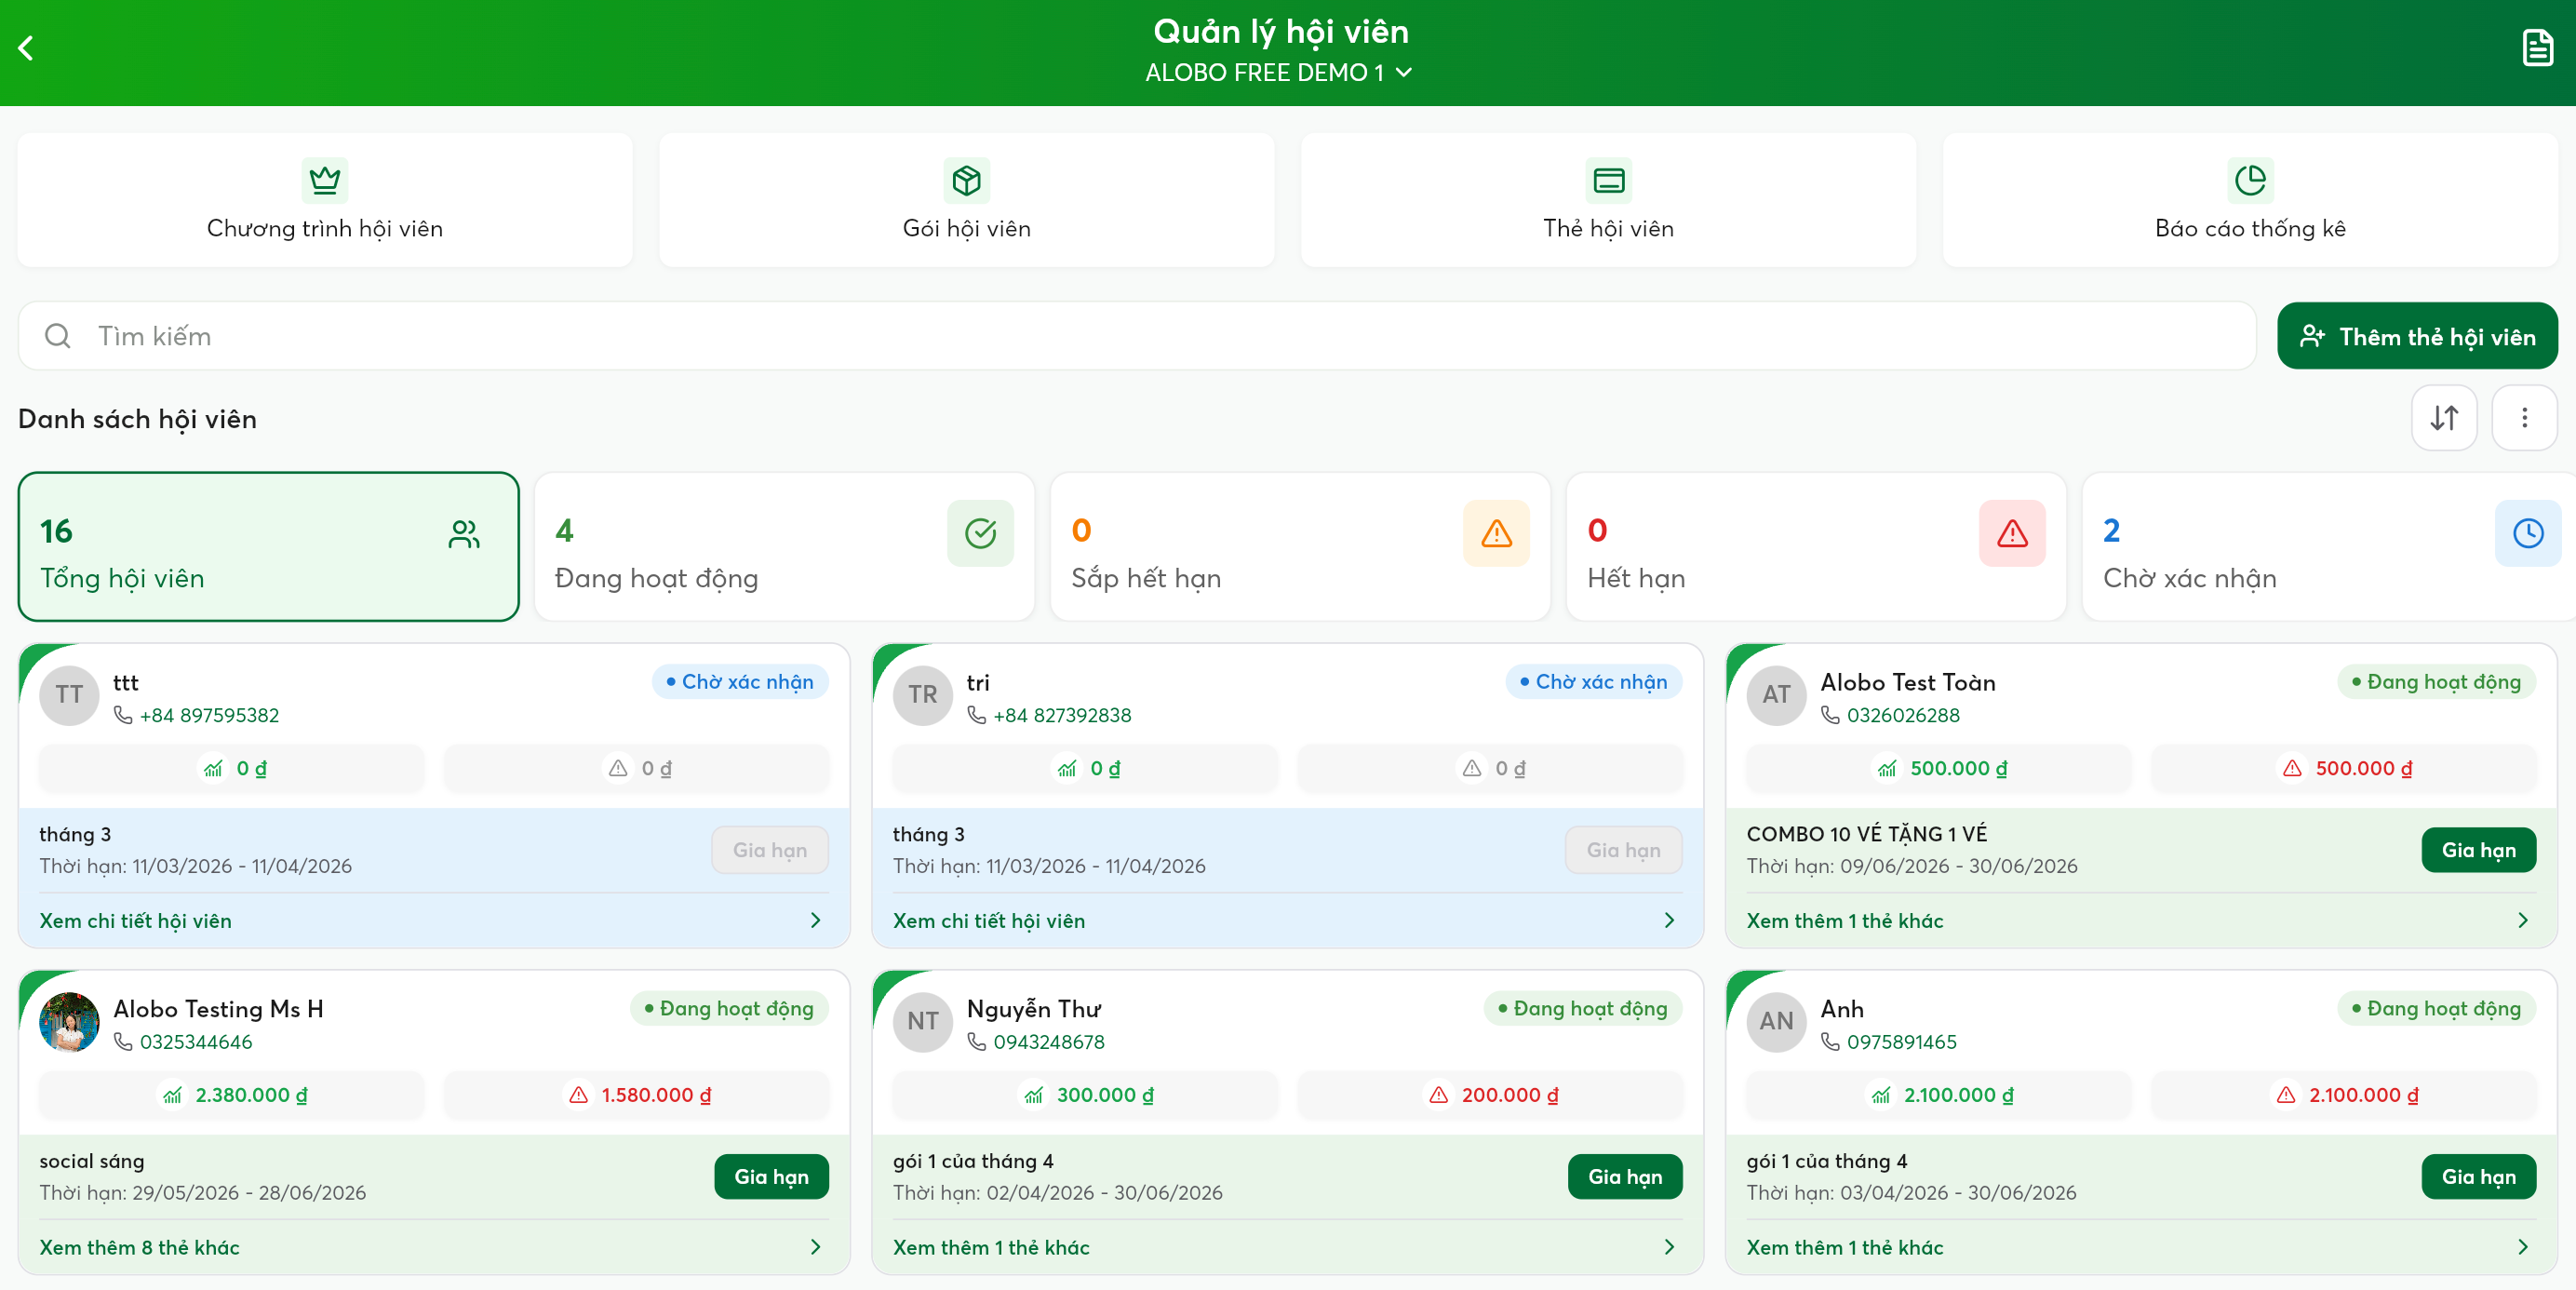This screenshot has width=2576, height=1290.
Task: Select the Chờ xác nhận filter tab
Action: (x=2329, y=547)
